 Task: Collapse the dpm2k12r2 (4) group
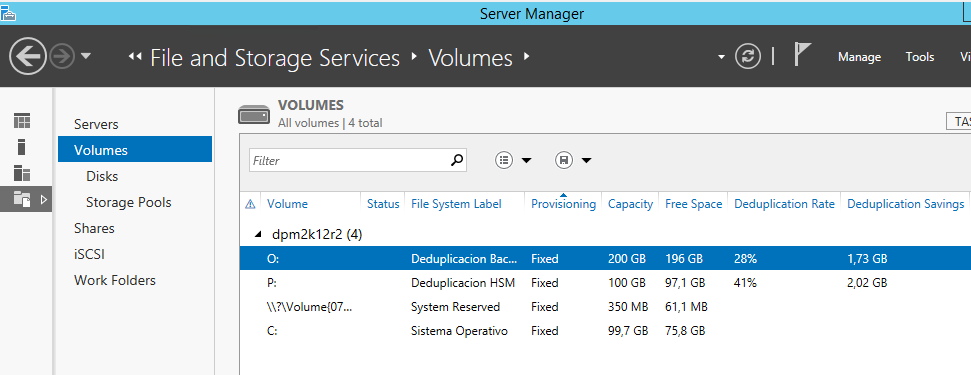258,235
